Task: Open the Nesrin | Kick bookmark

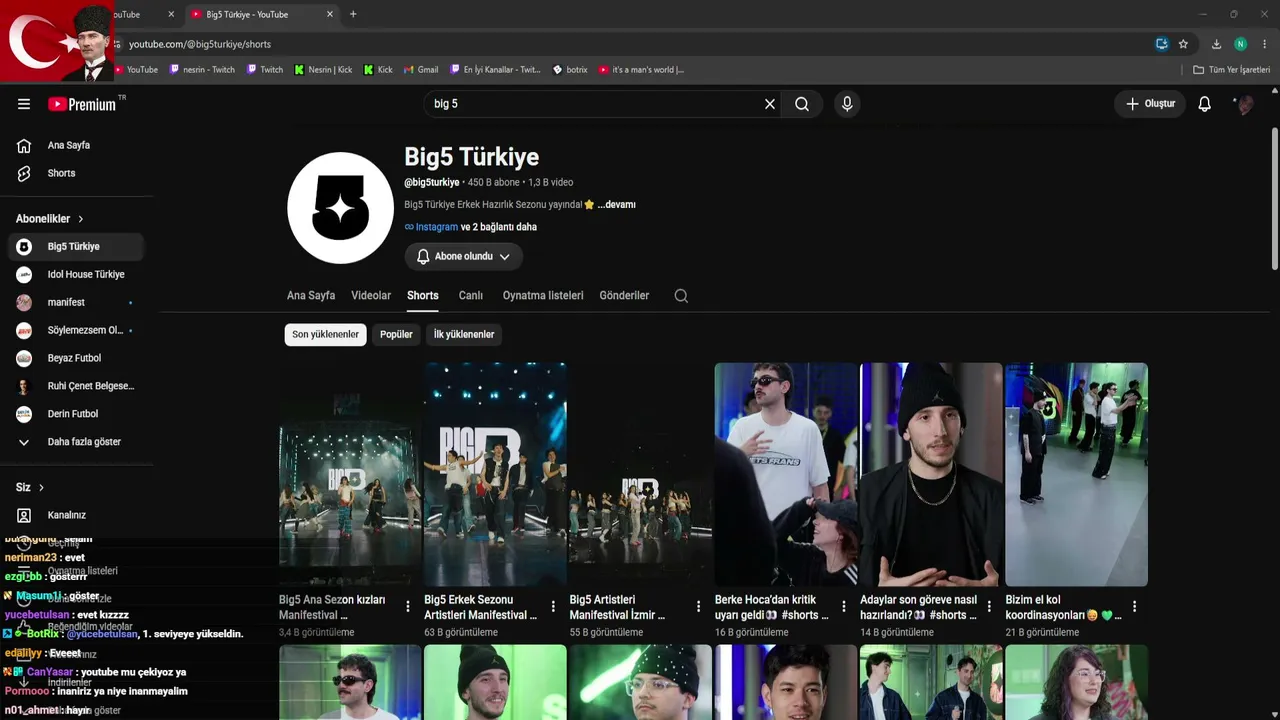Action: point(323,70)
